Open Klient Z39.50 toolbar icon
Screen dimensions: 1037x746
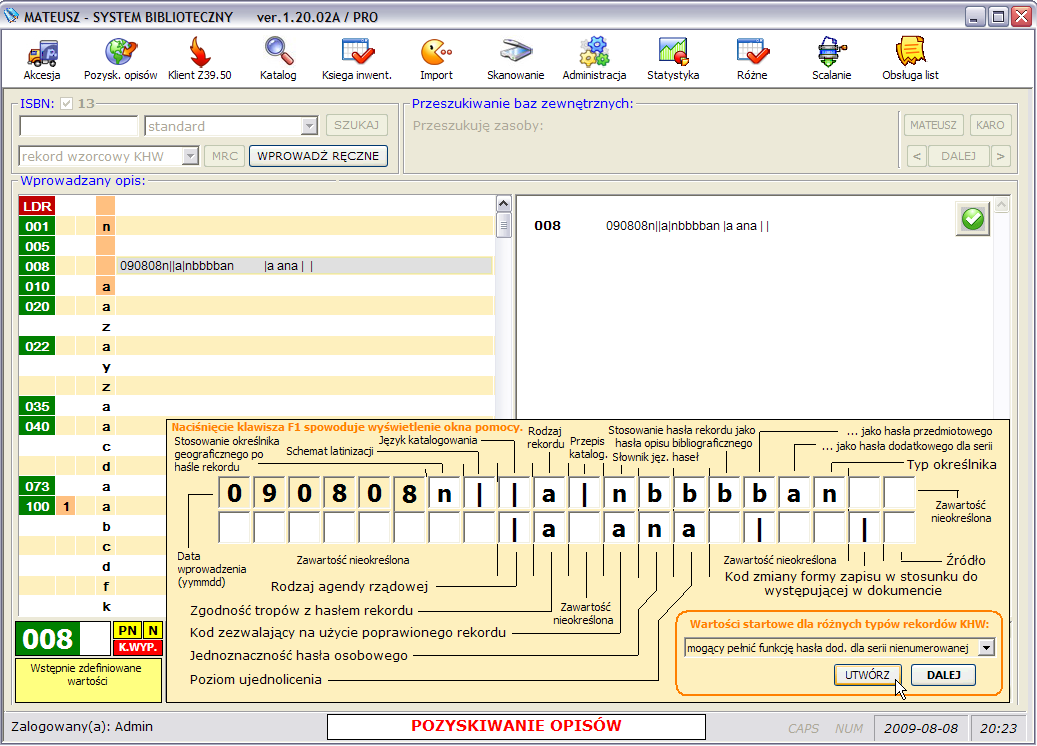[199, 51]
